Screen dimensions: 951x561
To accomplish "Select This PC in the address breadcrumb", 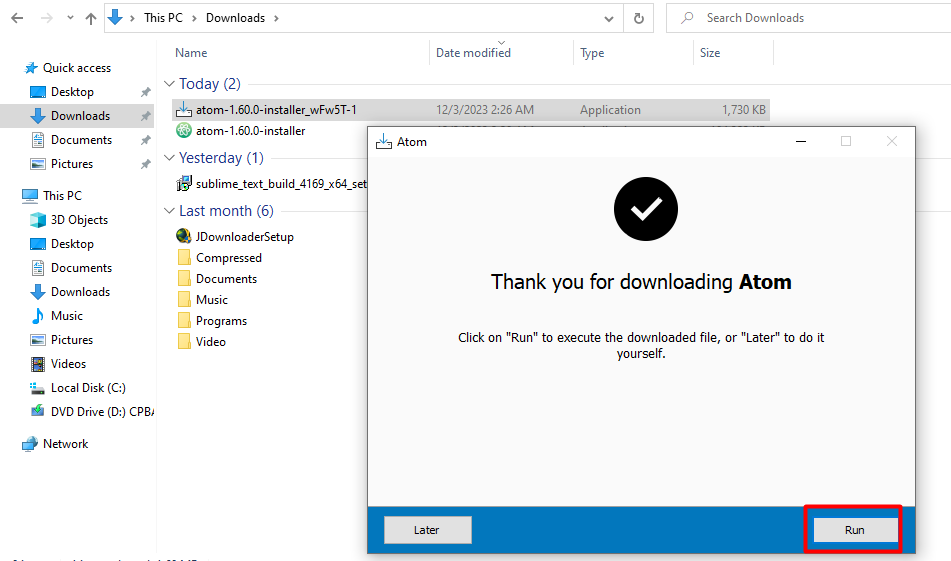I will click(163, 18).
